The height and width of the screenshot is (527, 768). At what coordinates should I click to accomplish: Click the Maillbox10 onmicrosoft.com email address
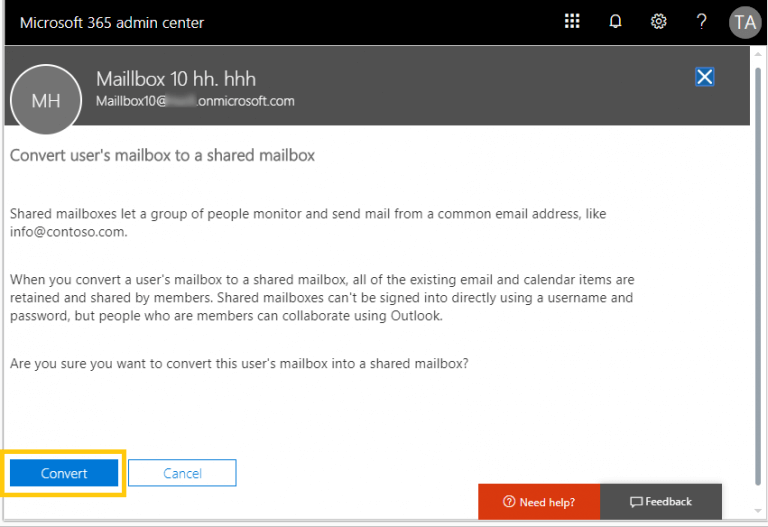pyautogui.click(x=195, y=101)
